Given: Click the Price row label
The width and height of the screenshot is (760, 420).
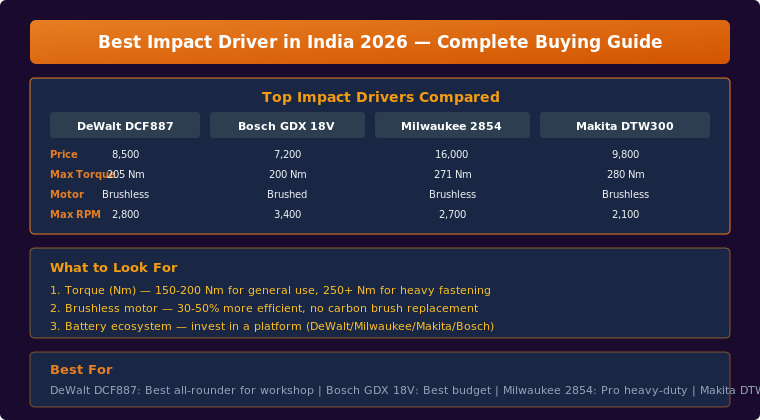Looking at the screenshot, I should click(x=63, y=155).
